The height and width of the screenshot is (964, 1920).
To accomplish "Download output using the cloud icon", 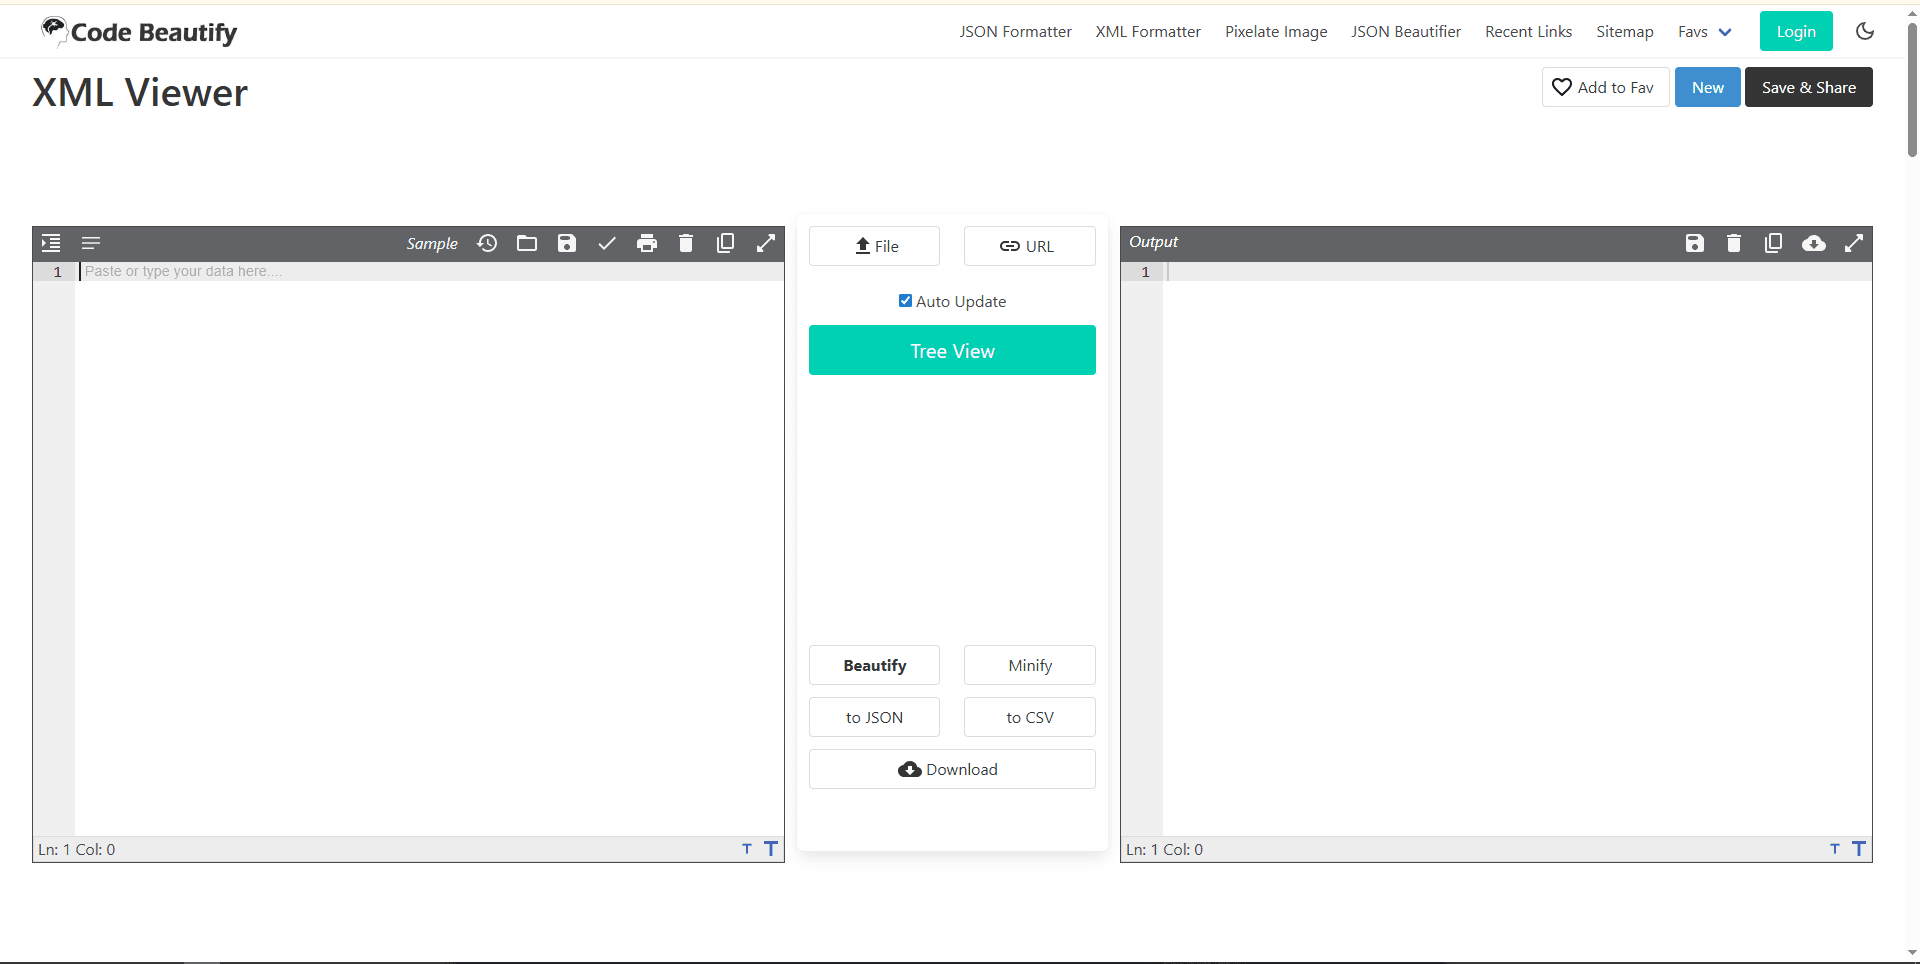I will (1815, 243).
